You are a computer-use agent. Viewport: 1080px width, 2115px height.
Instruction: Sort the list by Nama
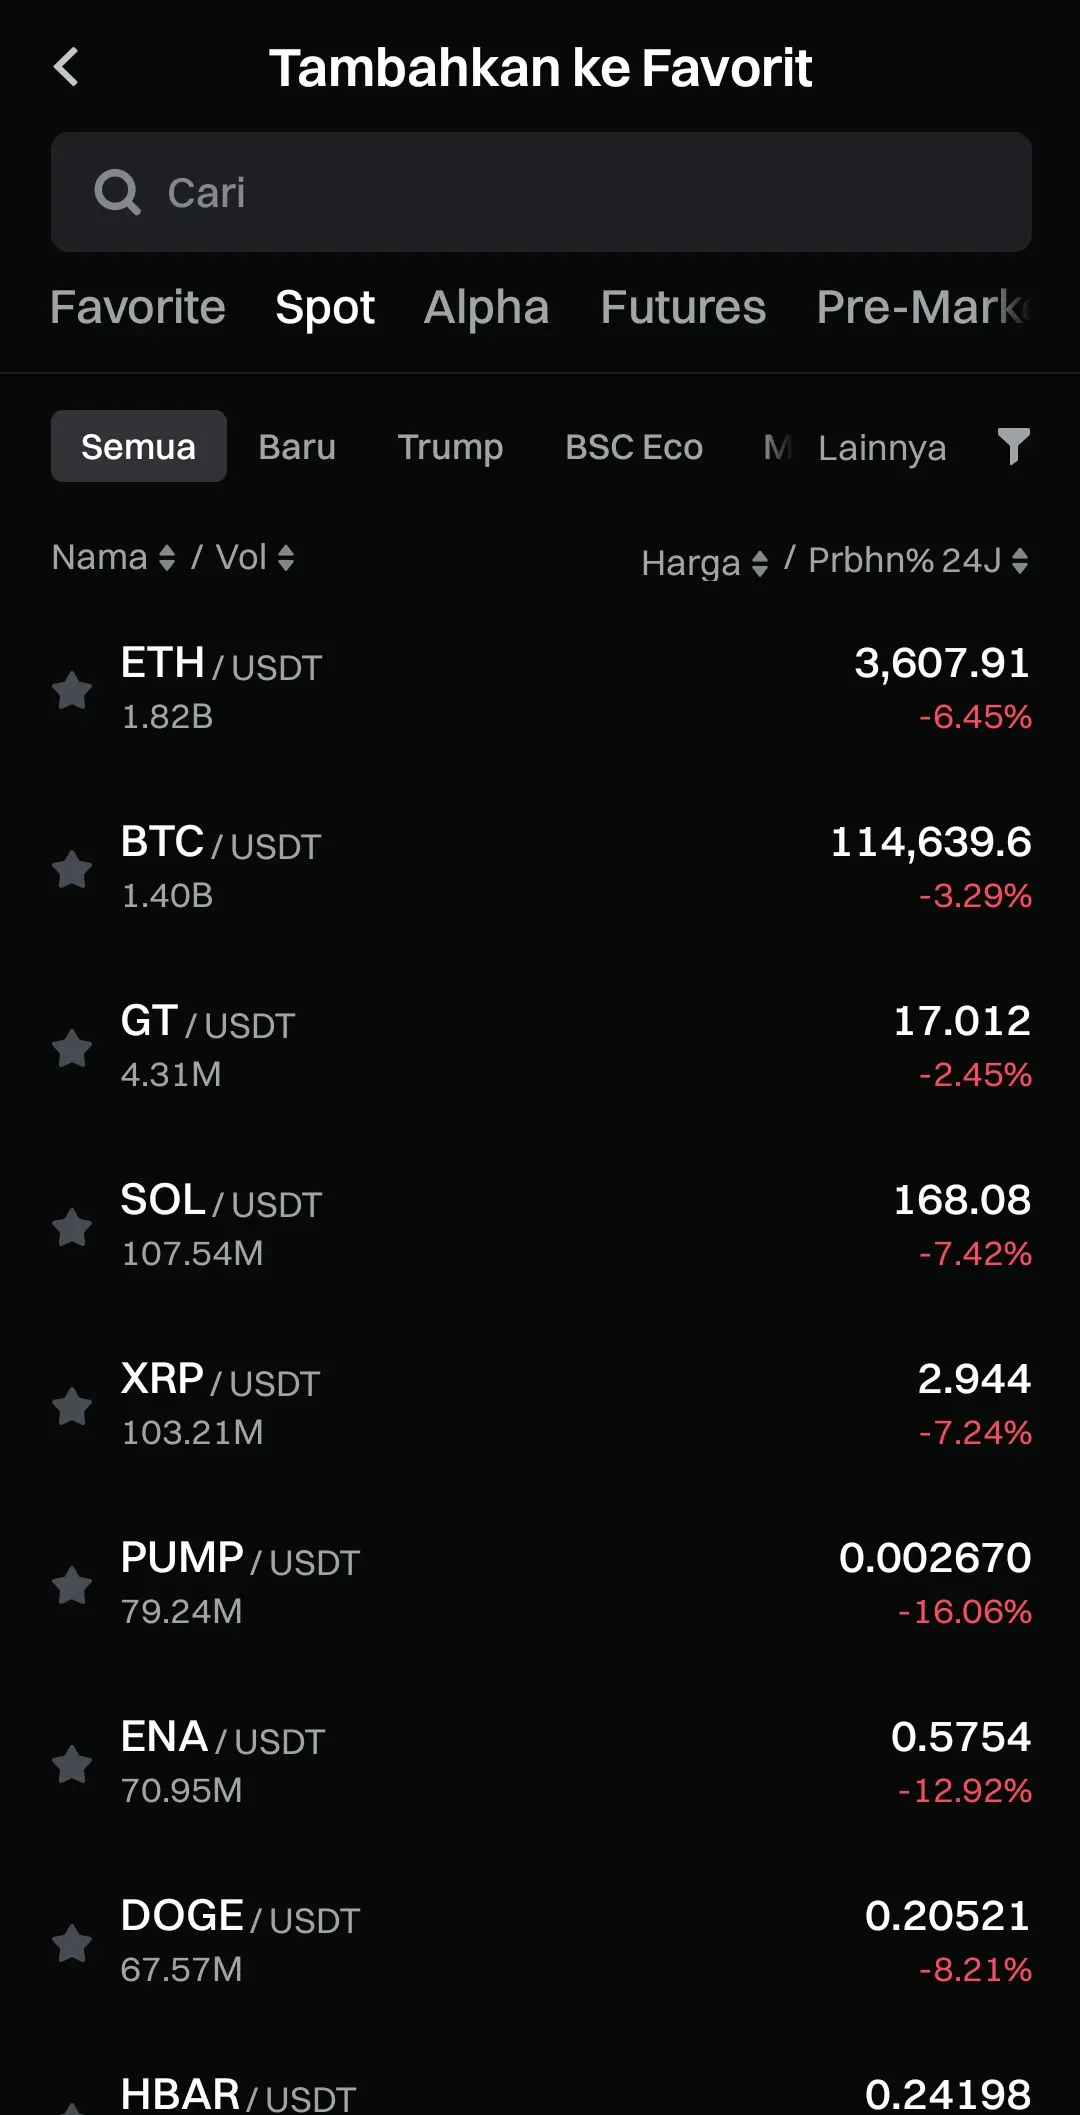point(114,557)
